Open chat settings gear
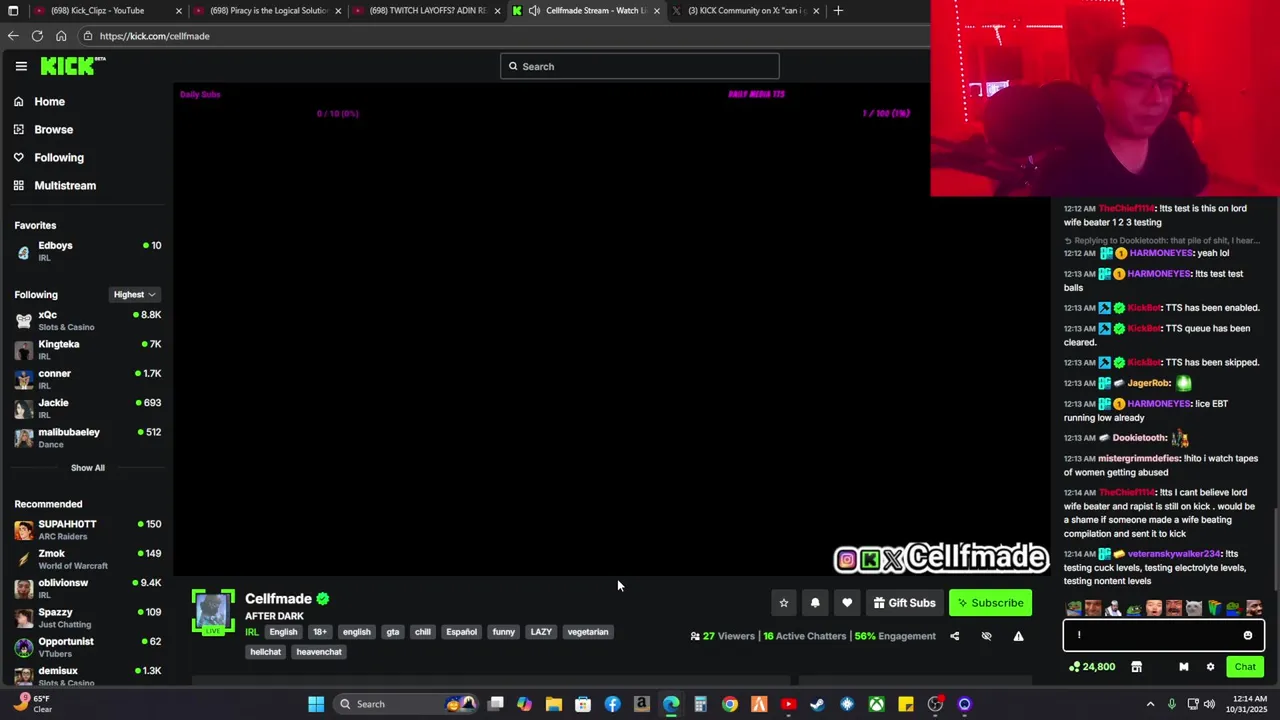 coord(1210,667)
